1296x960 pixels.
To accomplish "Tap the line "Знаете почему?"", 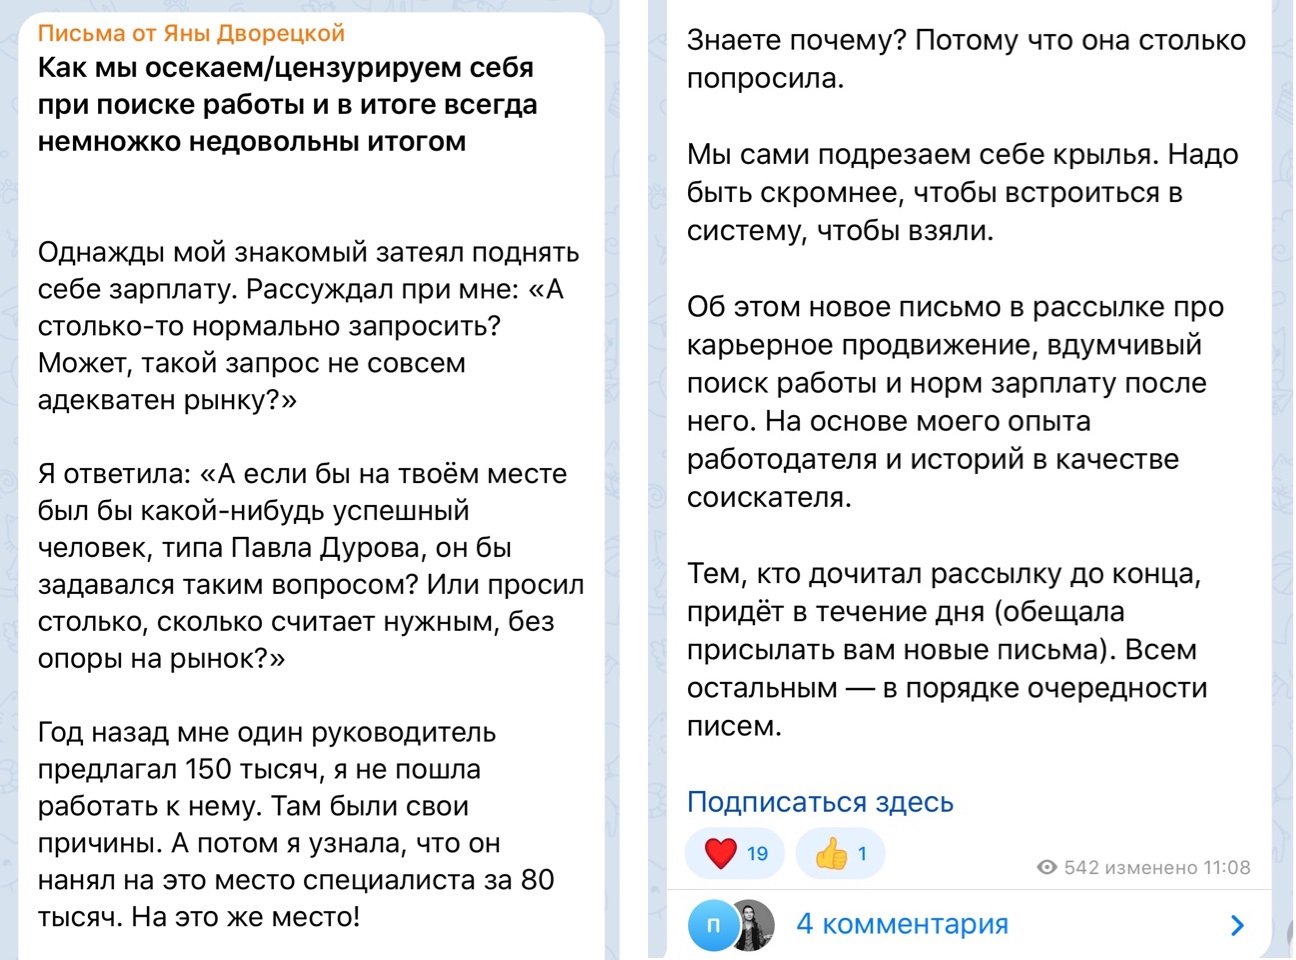I will coord(797,40).
